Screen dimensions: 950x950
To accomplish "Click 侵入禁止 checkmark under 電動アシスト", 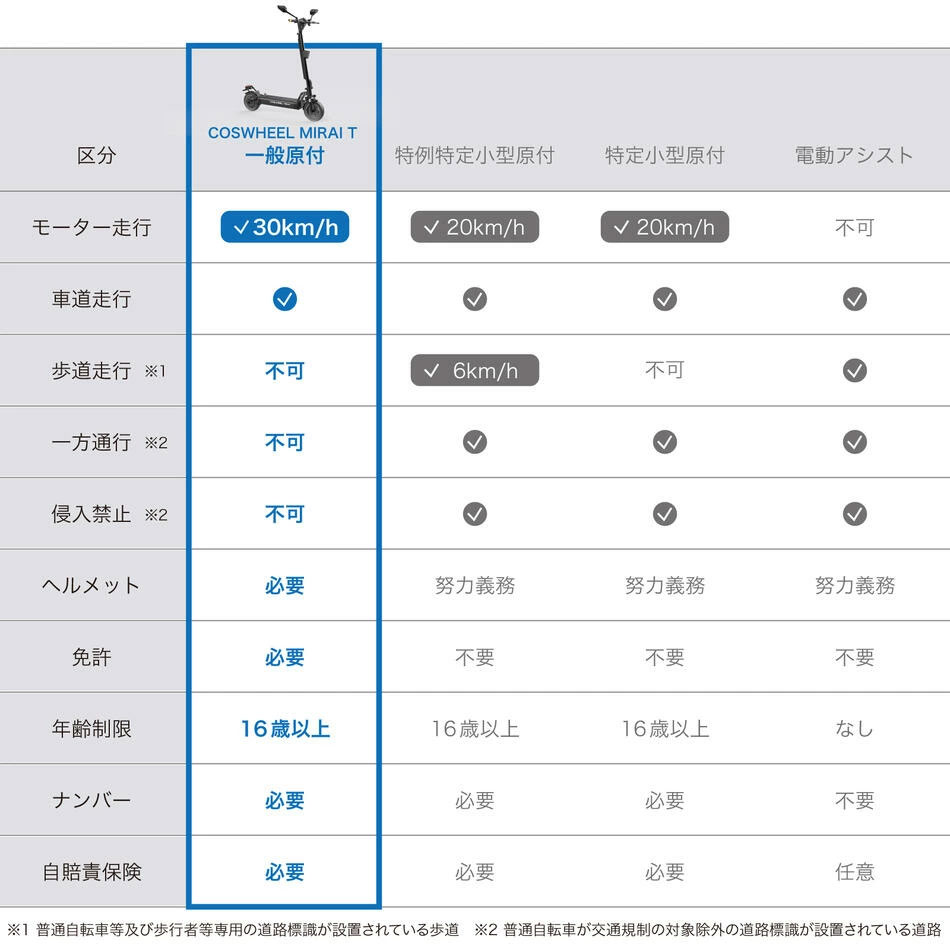I will pyautogui.click(x=854, y=514).
